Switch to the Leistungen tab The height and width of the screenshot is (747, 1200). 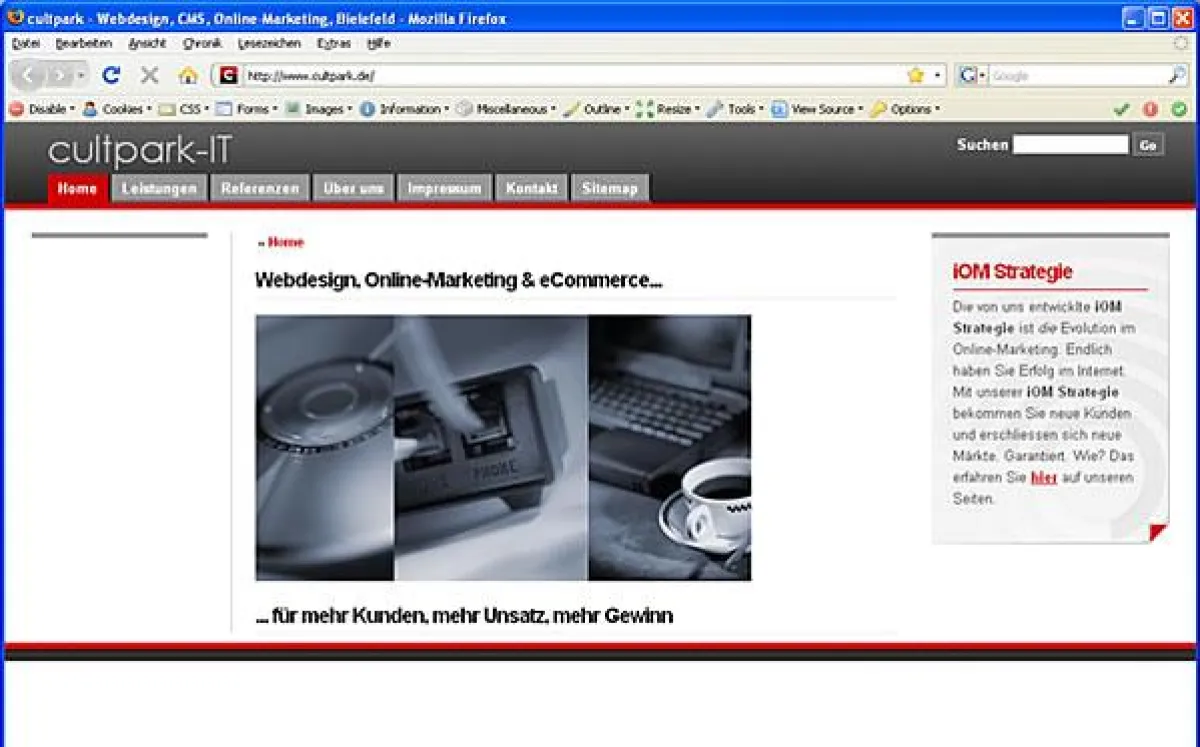[159, 188]
